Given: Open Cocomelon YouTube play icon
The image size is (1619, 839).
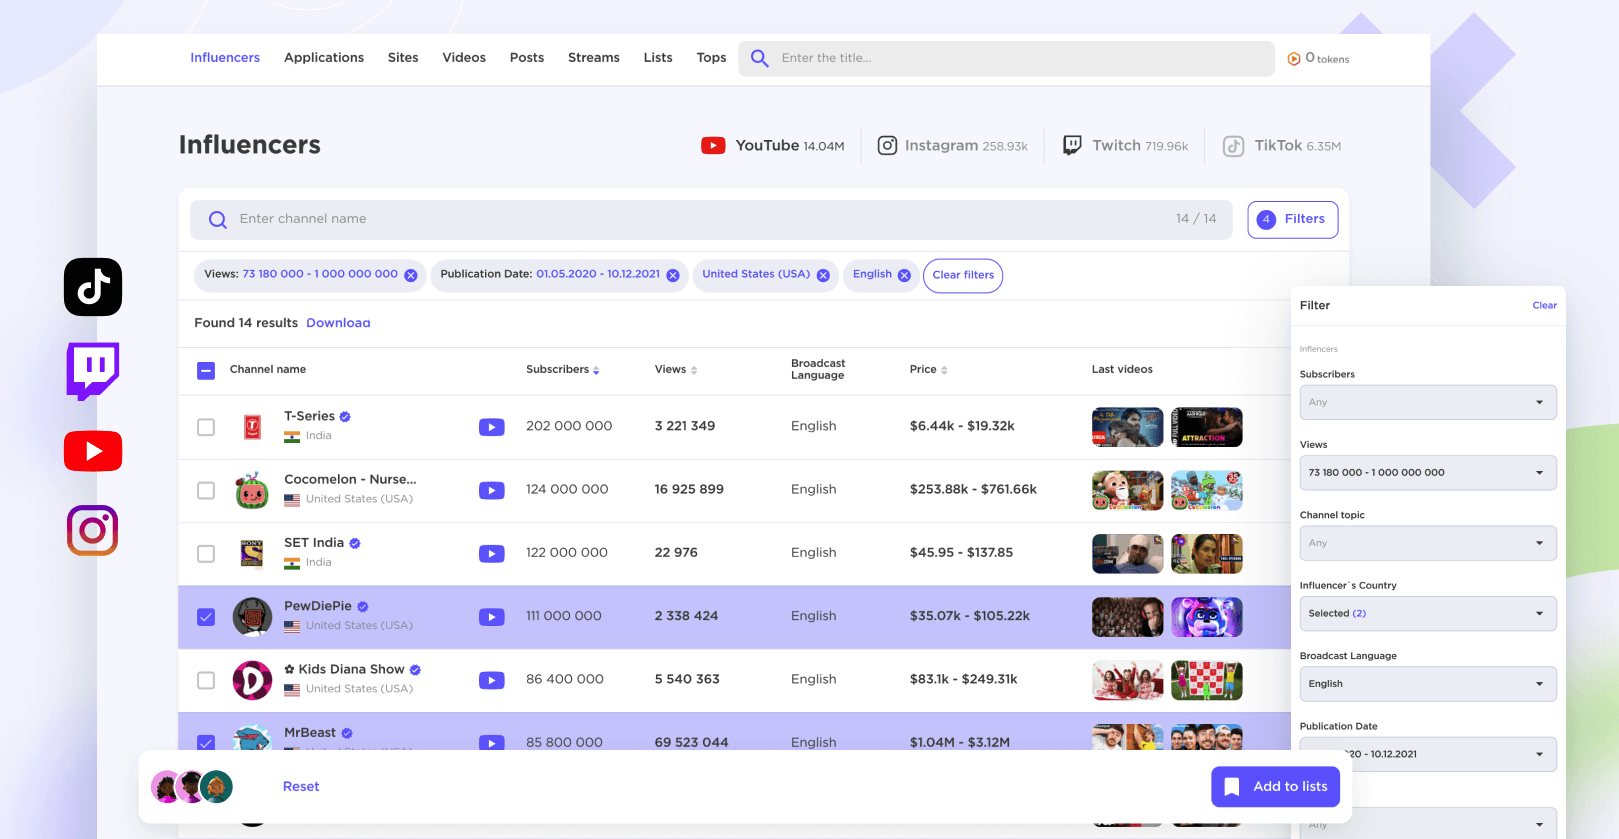Looking at the screenshot, I should click(492, 490).
